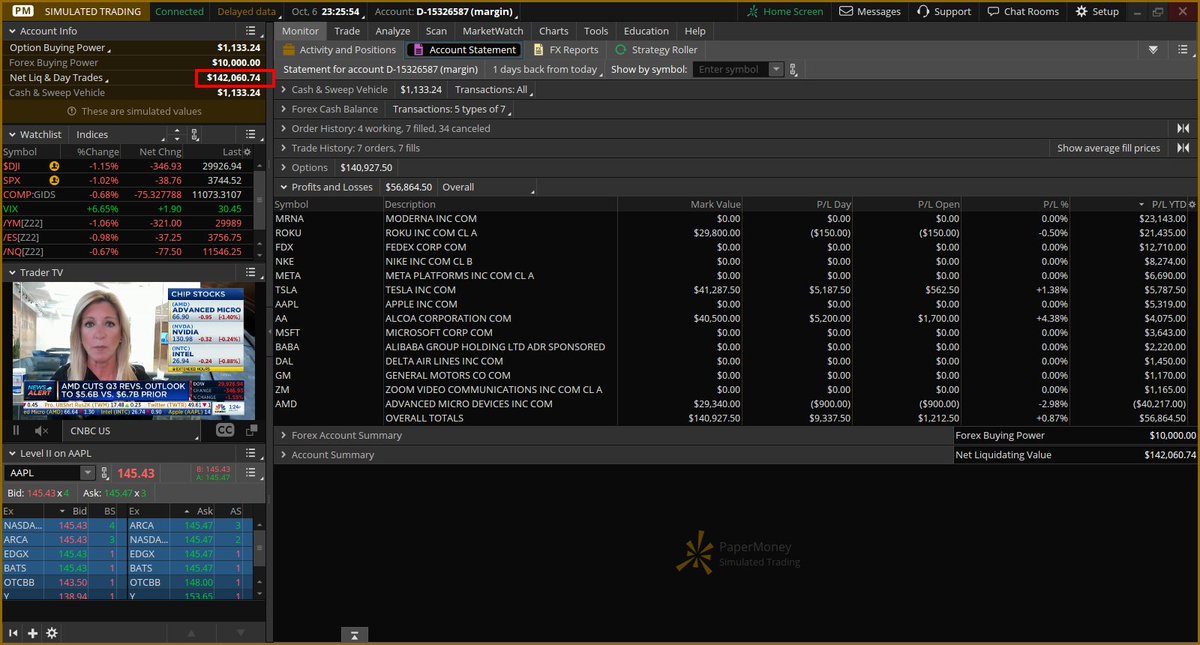Open the Strategy Roller subtab
This screenshot has width=1200, height=645.
click(656, 49)
